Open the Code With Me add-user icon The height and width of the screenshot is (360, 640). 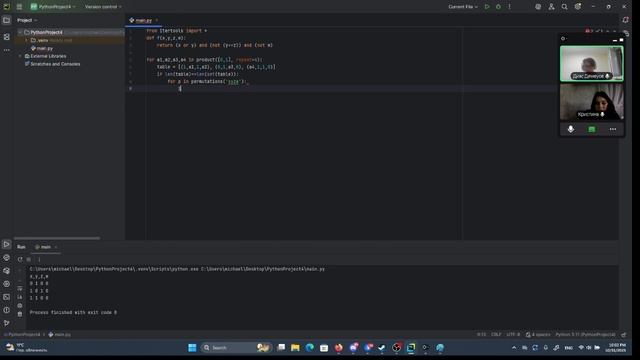click(551, 7)
